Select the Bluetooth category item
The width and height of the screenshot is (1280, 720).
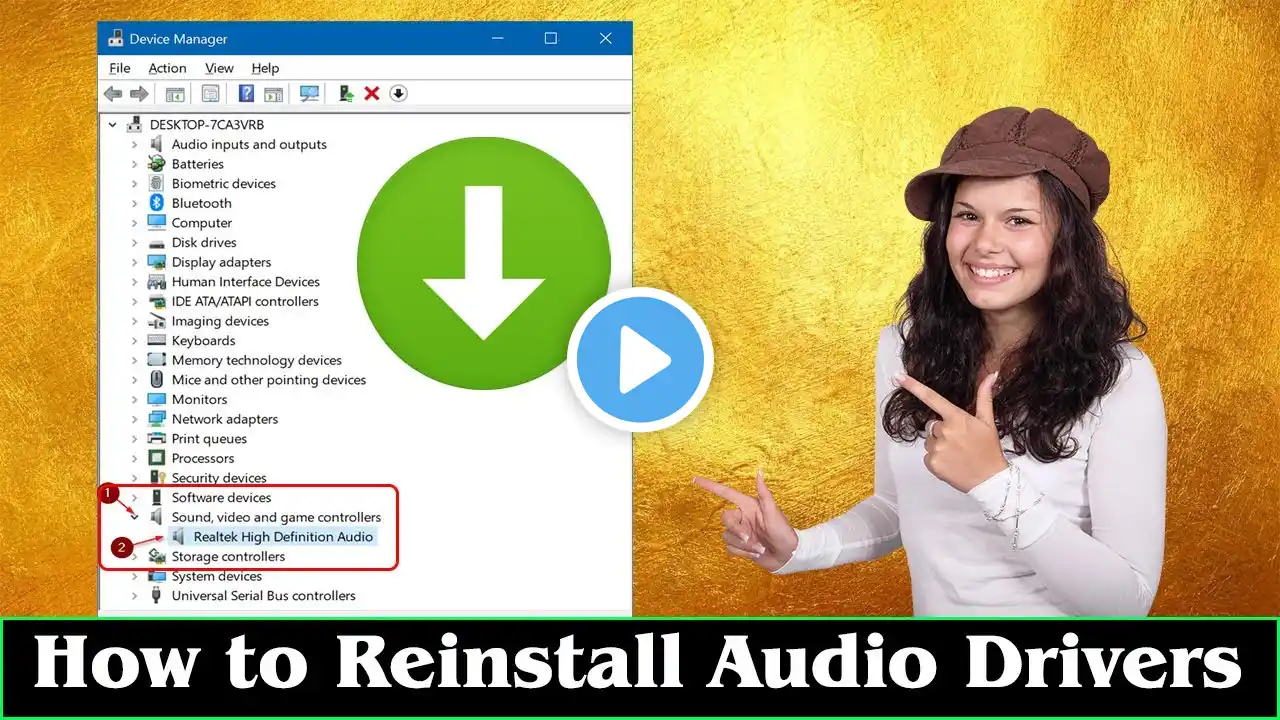click(x=201, y=203)
